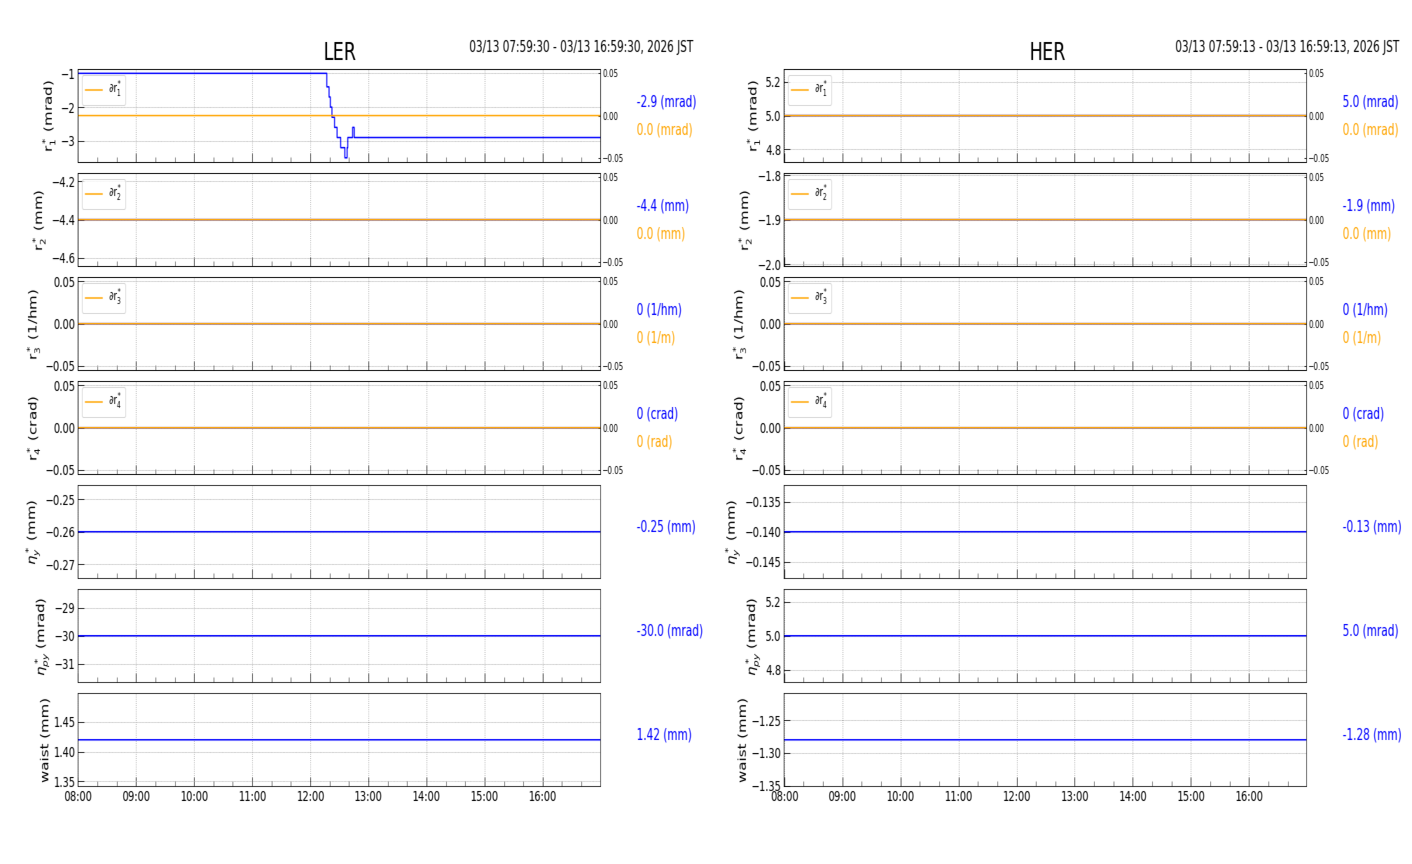Click the blue -2.9 (mrad) value in LER
Viewport: 1412px width, 864px height.
[x=666, y=102]
